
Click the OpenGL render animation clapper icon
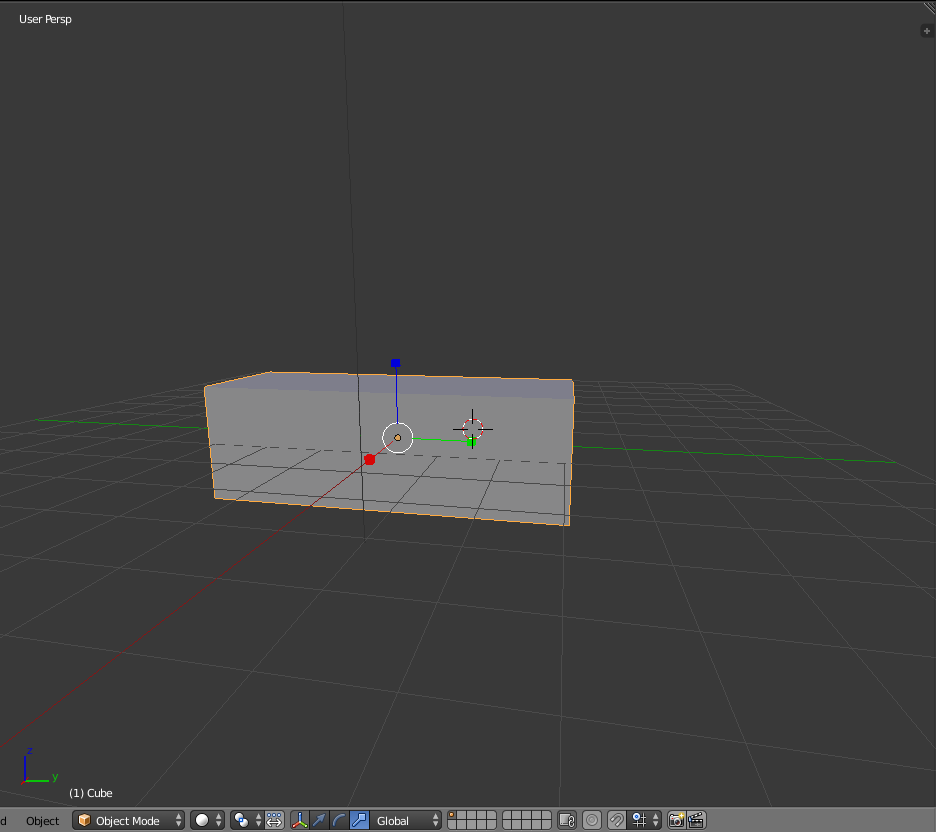tap(696, 820)
